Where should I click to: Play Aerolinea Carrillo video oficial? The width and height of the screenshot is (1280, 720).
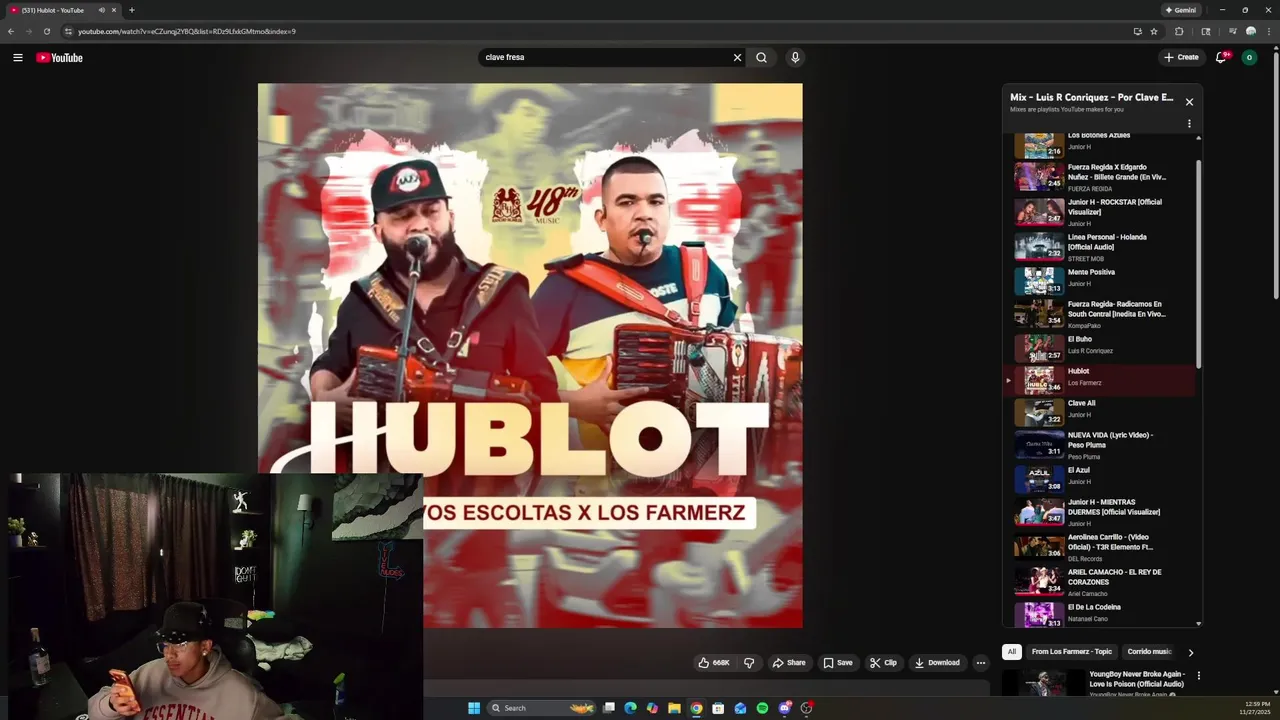(x=1100, y=547)
